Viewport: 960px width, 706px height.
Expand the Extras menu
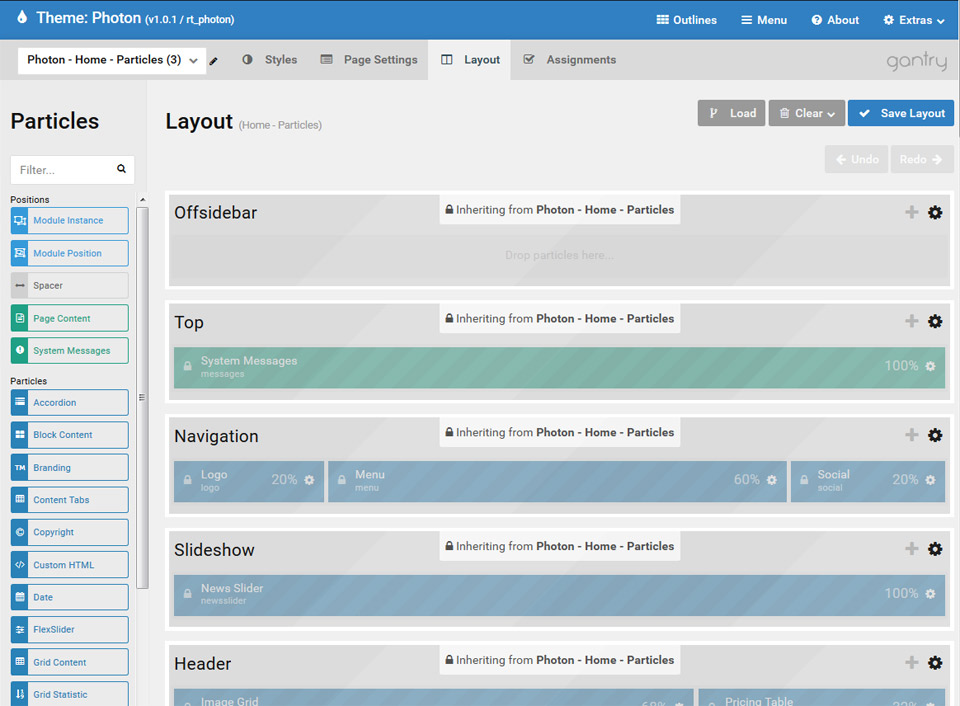click(x=913, y=20)
